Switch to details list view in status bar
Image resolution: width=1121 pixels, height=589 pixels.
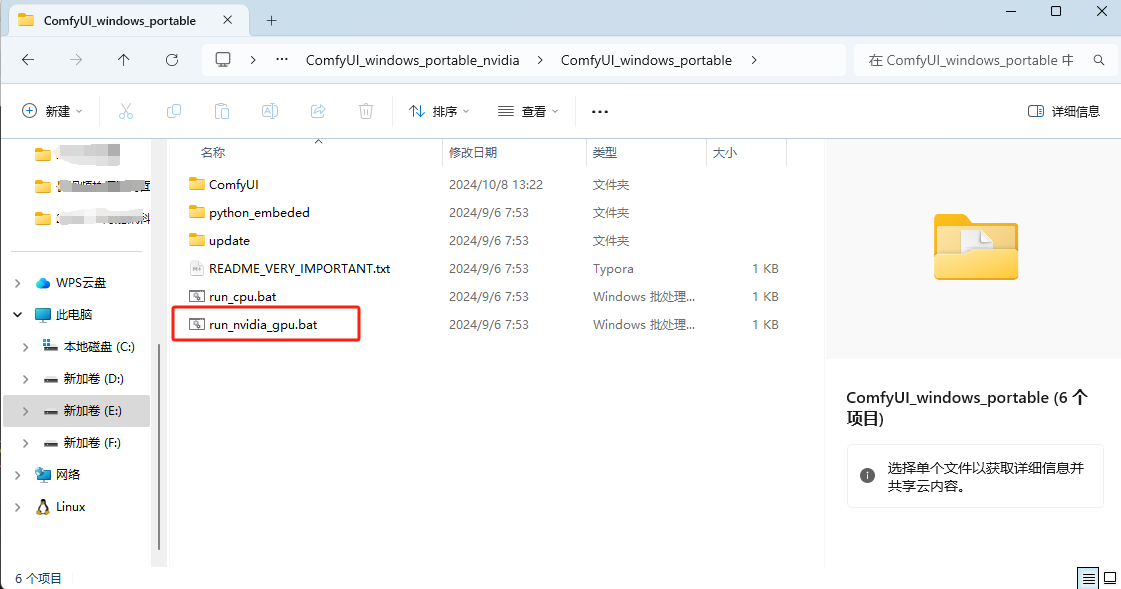tap(1087, 578)
